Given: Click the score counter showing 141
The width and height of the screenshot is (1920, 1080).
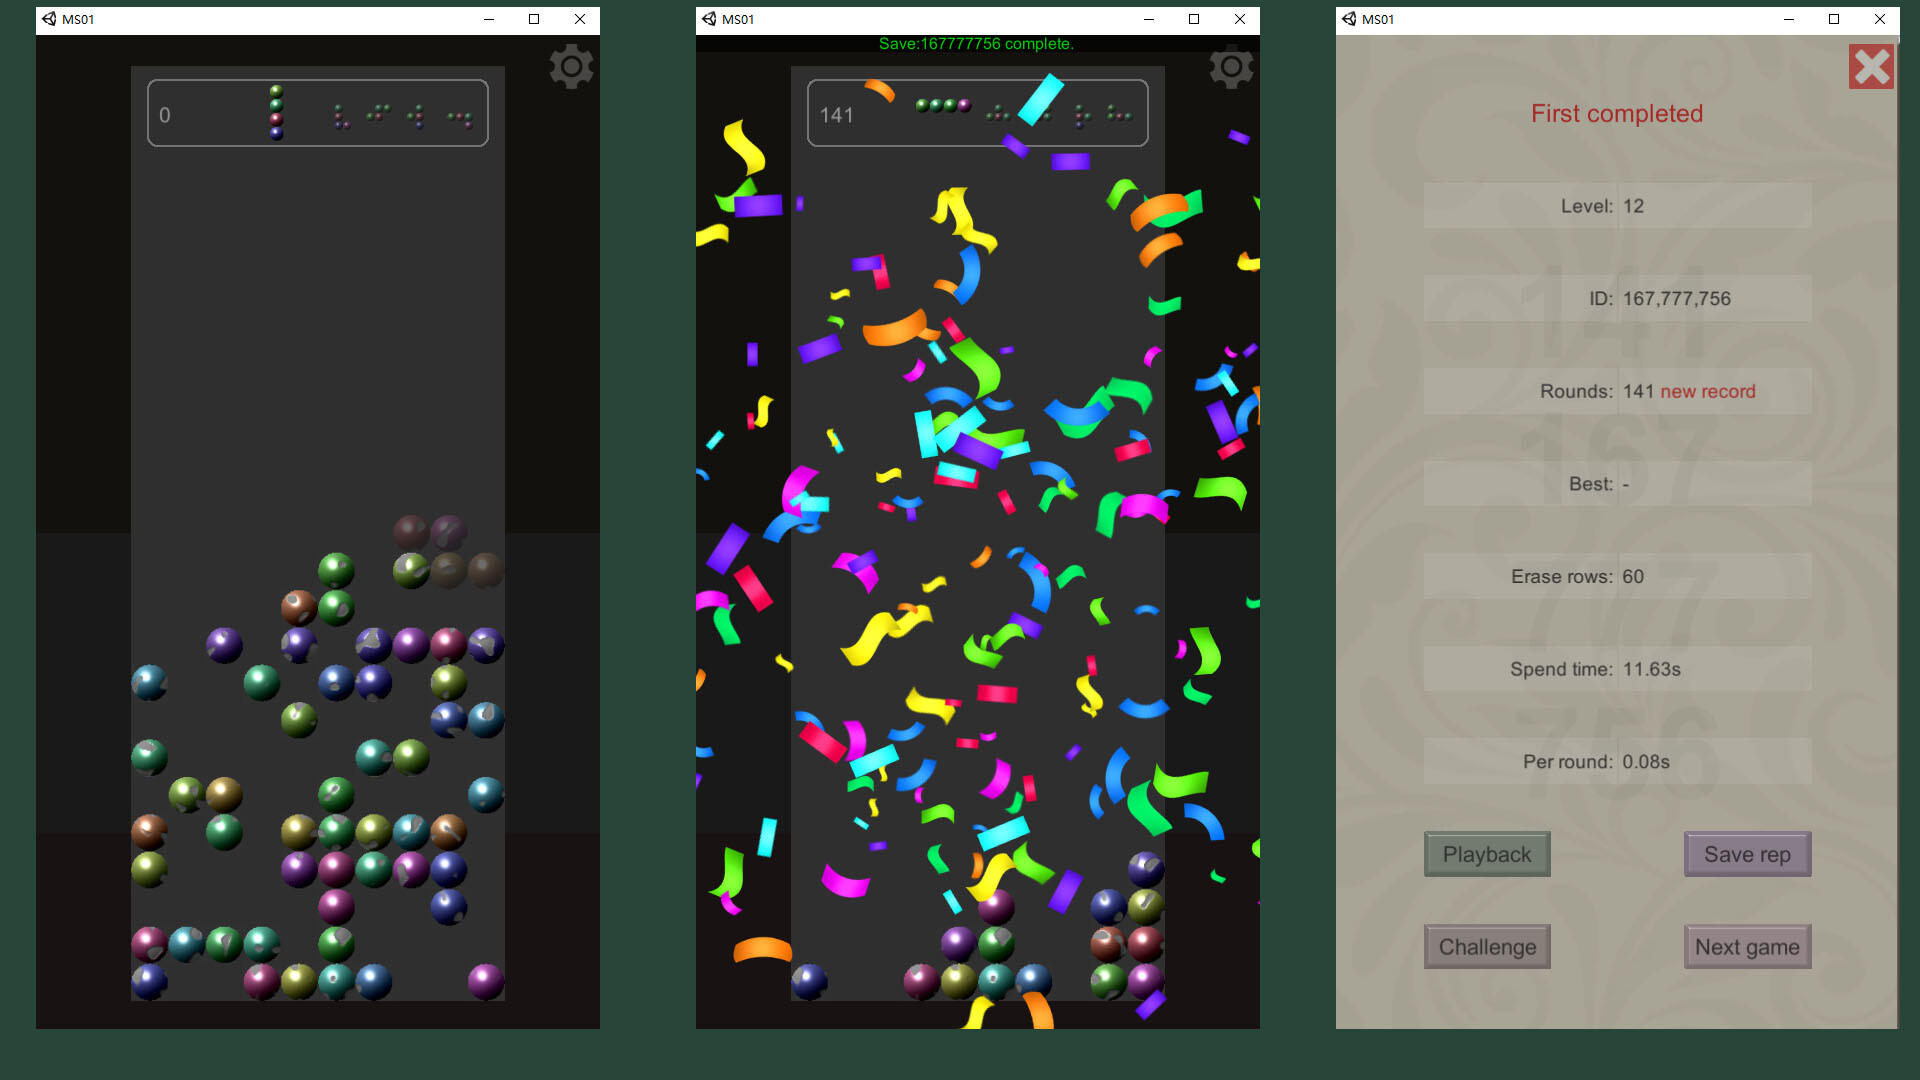Looking at the screenshot, I should click(x=836, y=115).
